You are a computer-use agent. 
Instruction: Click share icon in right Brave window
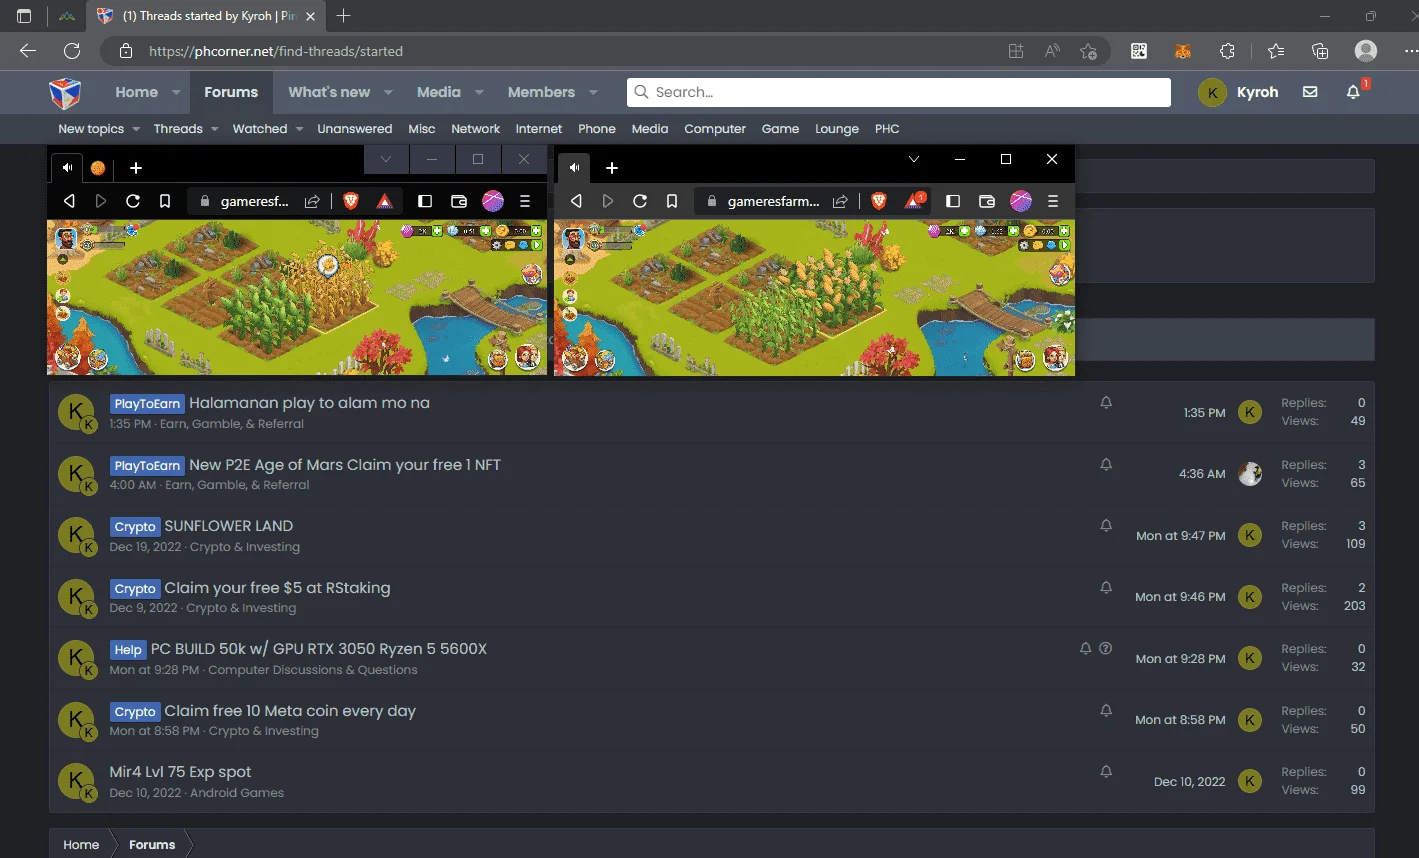(840, 201)
